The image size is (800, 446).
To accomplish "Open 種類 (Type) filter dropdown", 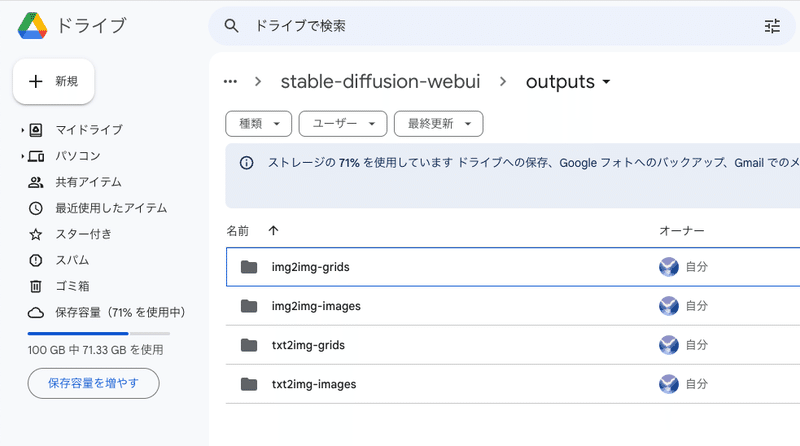I will coord(259,124).
